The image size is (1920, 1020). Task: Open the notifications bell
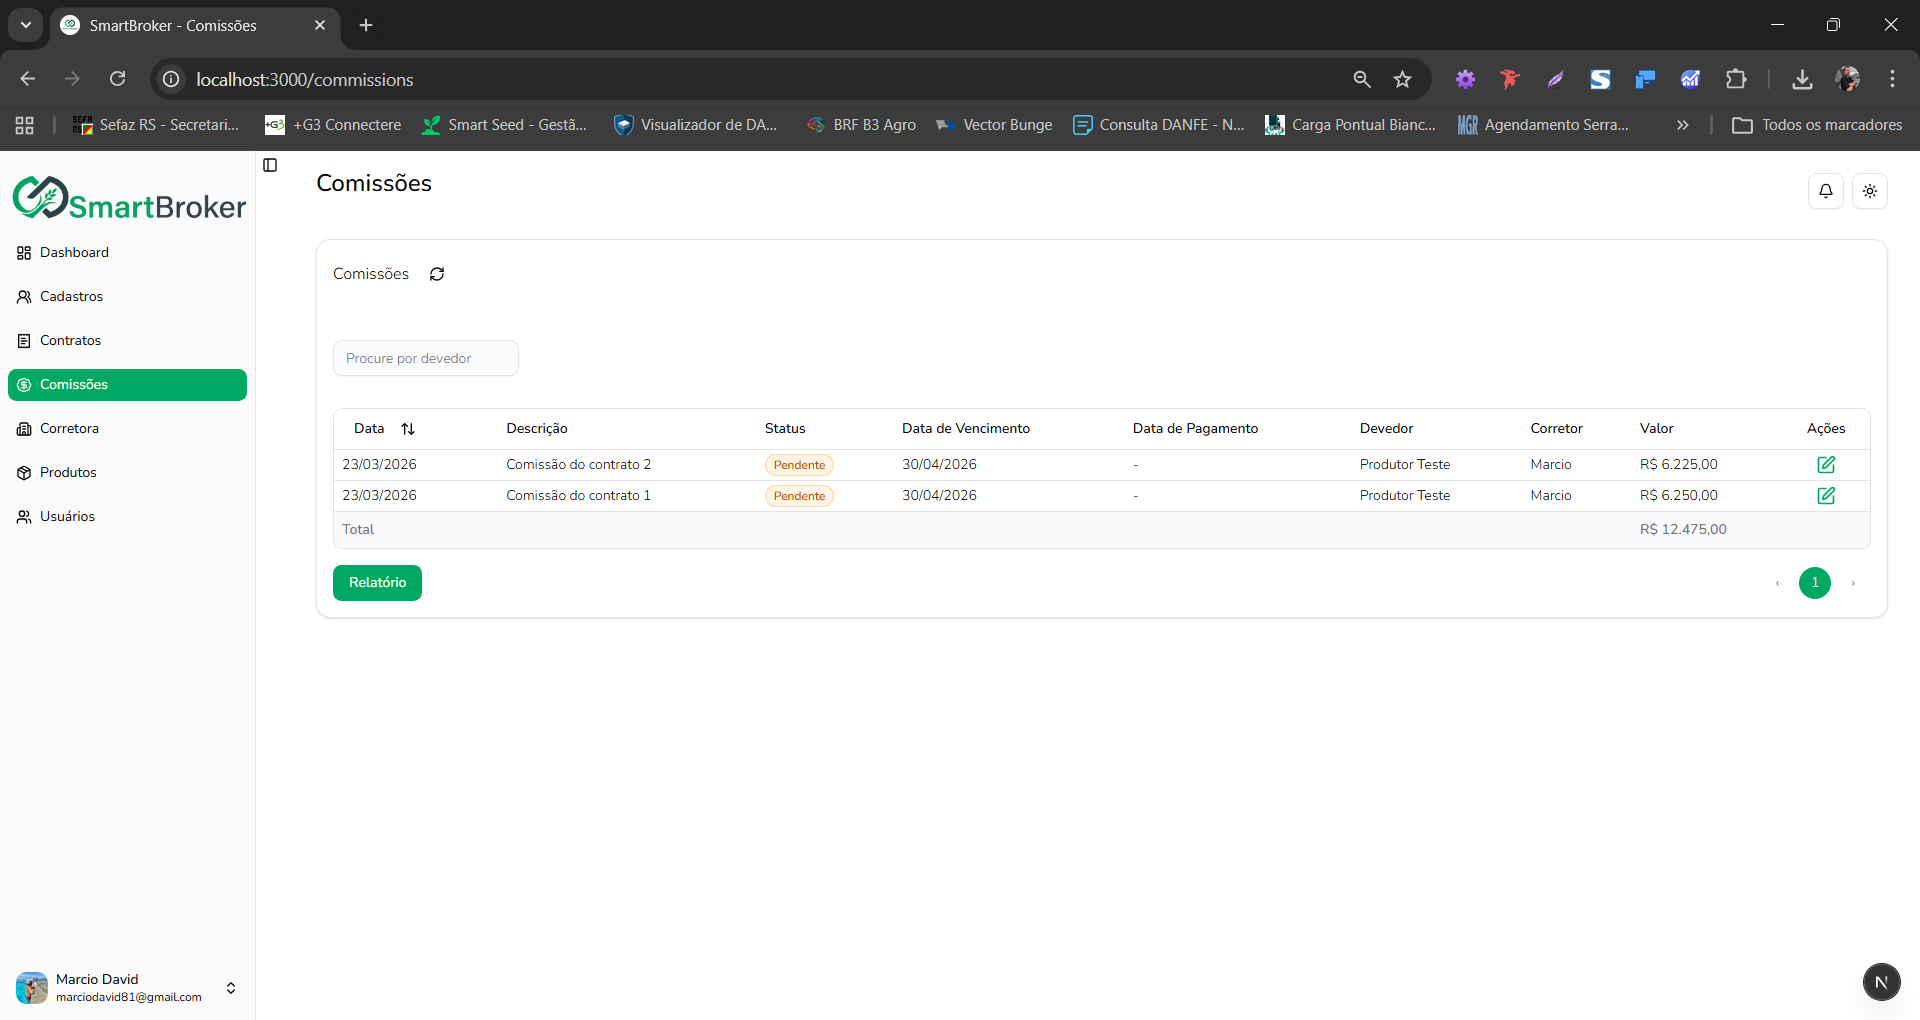tap(1825, 191)
